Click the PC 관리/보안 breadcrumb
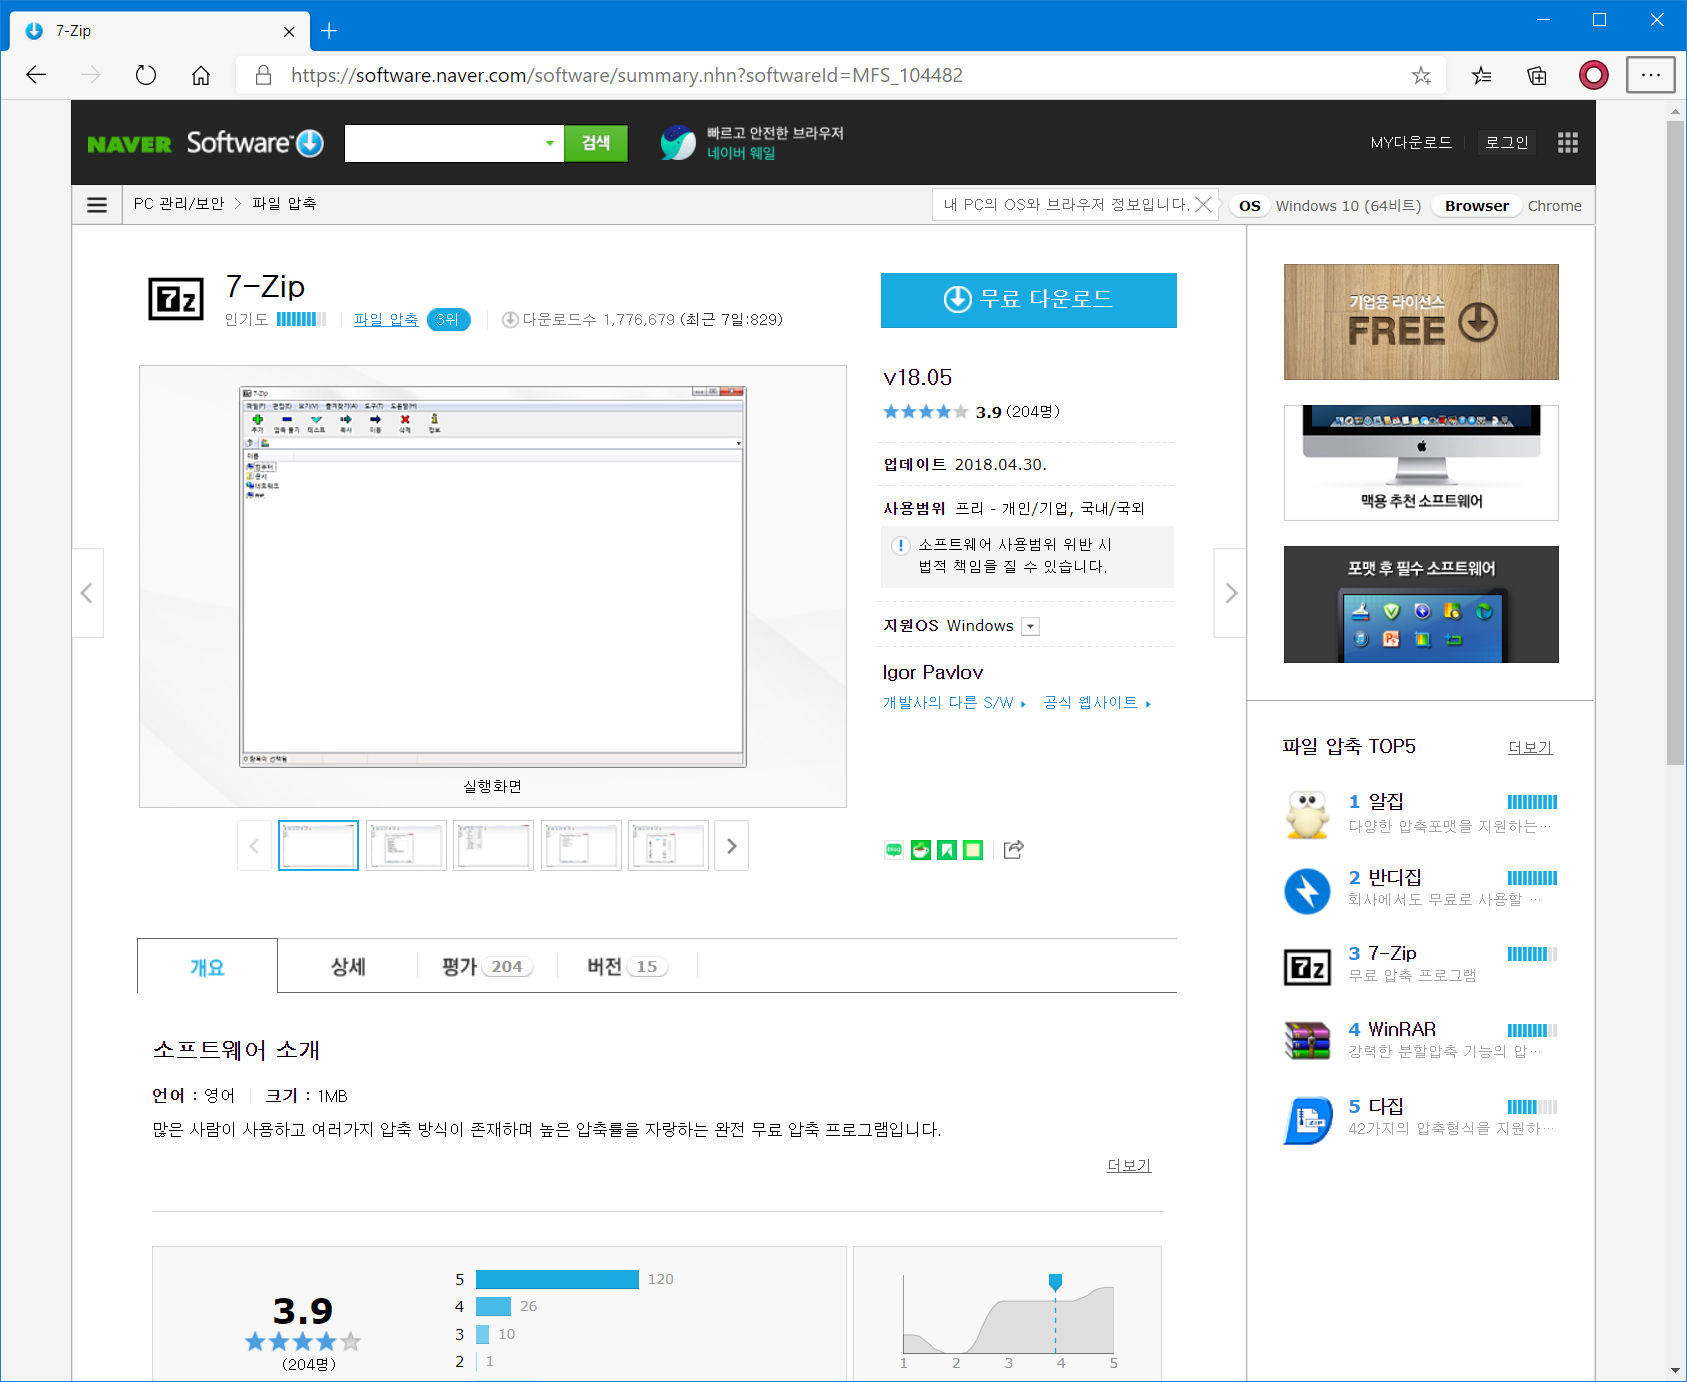Screen dimensions: 1687x1382 point(179,204)
